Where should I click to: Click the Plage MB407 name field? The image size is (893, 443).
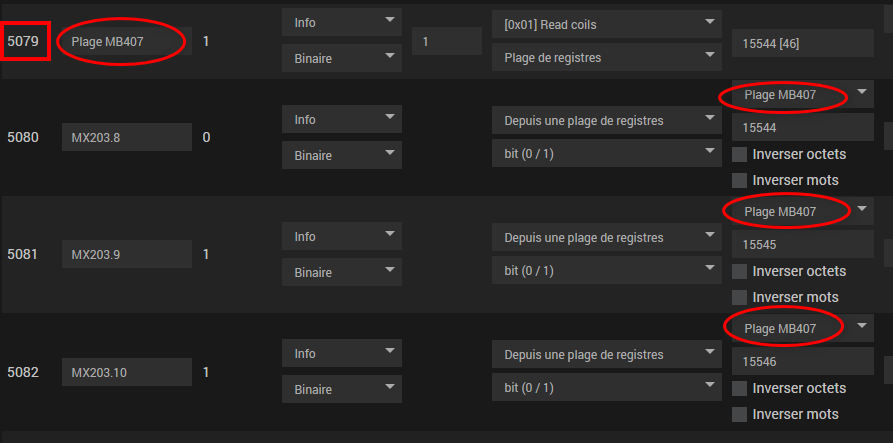(125, 41)
